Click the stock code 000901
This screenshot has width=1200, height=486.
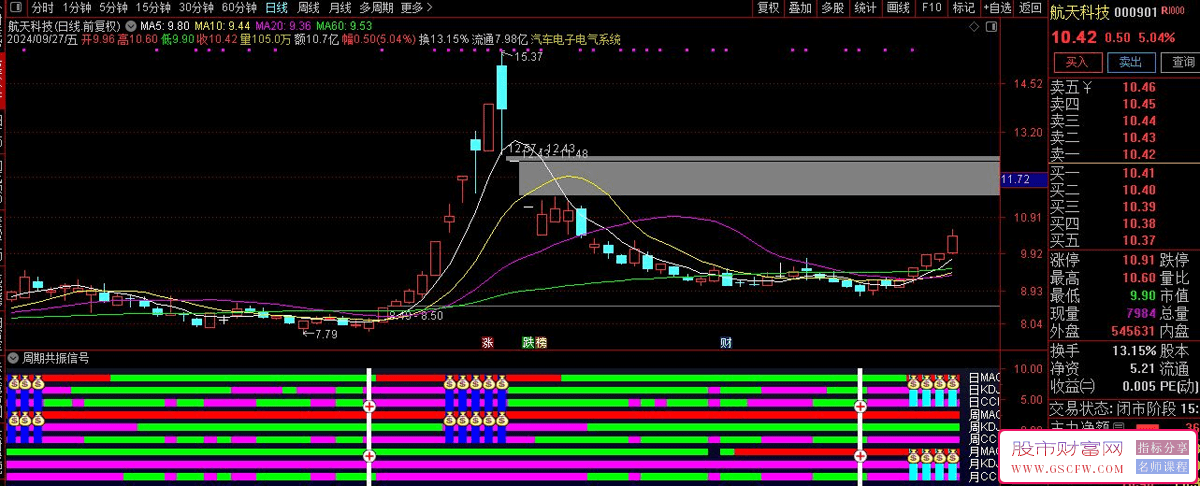click(1138, 11)
